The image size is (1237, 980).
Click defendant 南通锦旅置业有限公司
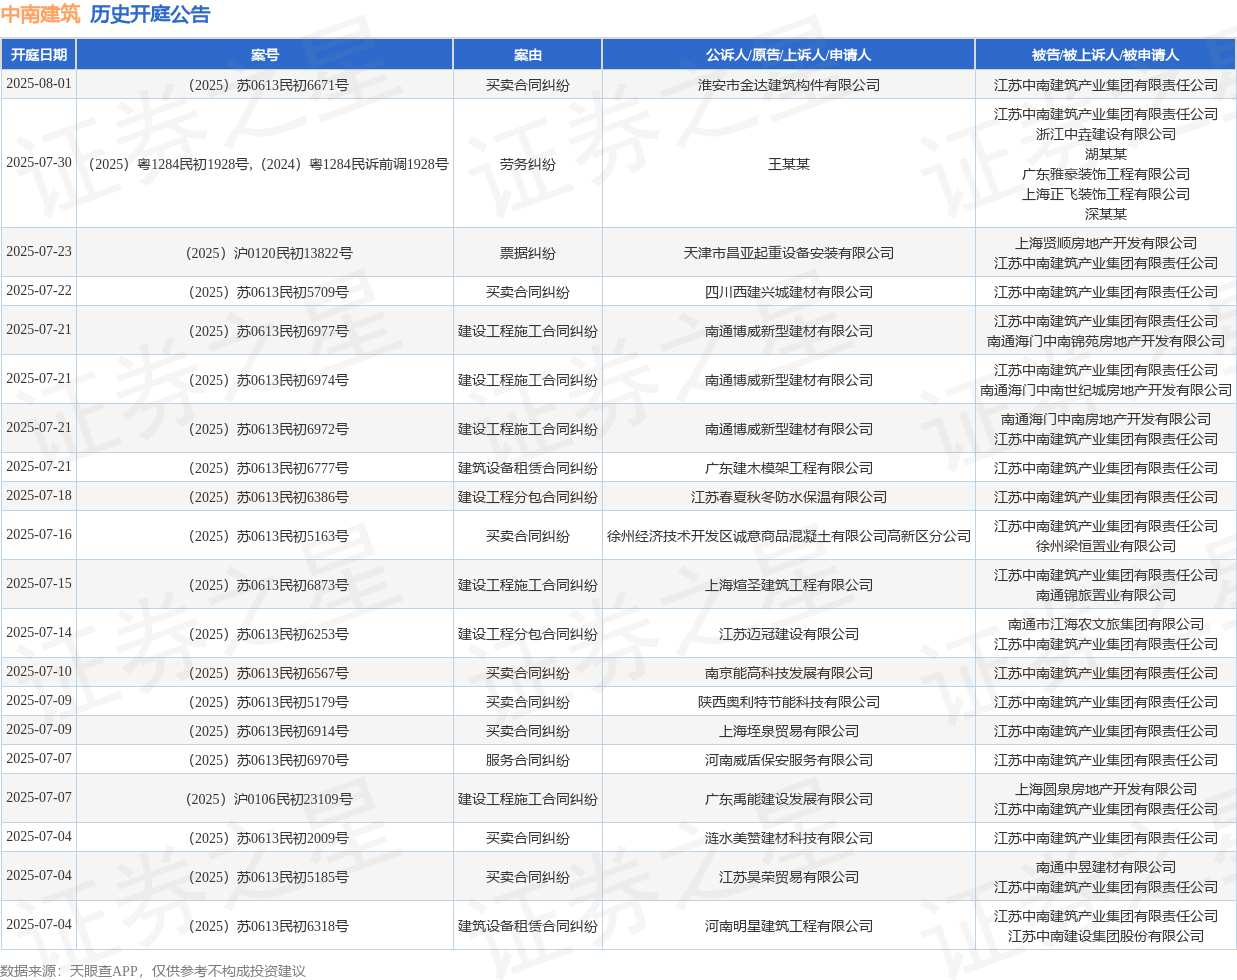click(1106, 595)
